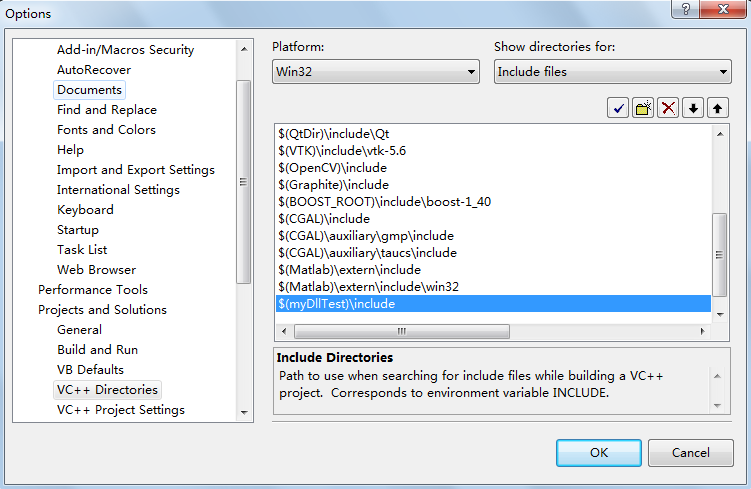Viewport: 751px width, 489px height.
Task: Click options tree scroll down arrow
Action: click(x=244, y=412)
